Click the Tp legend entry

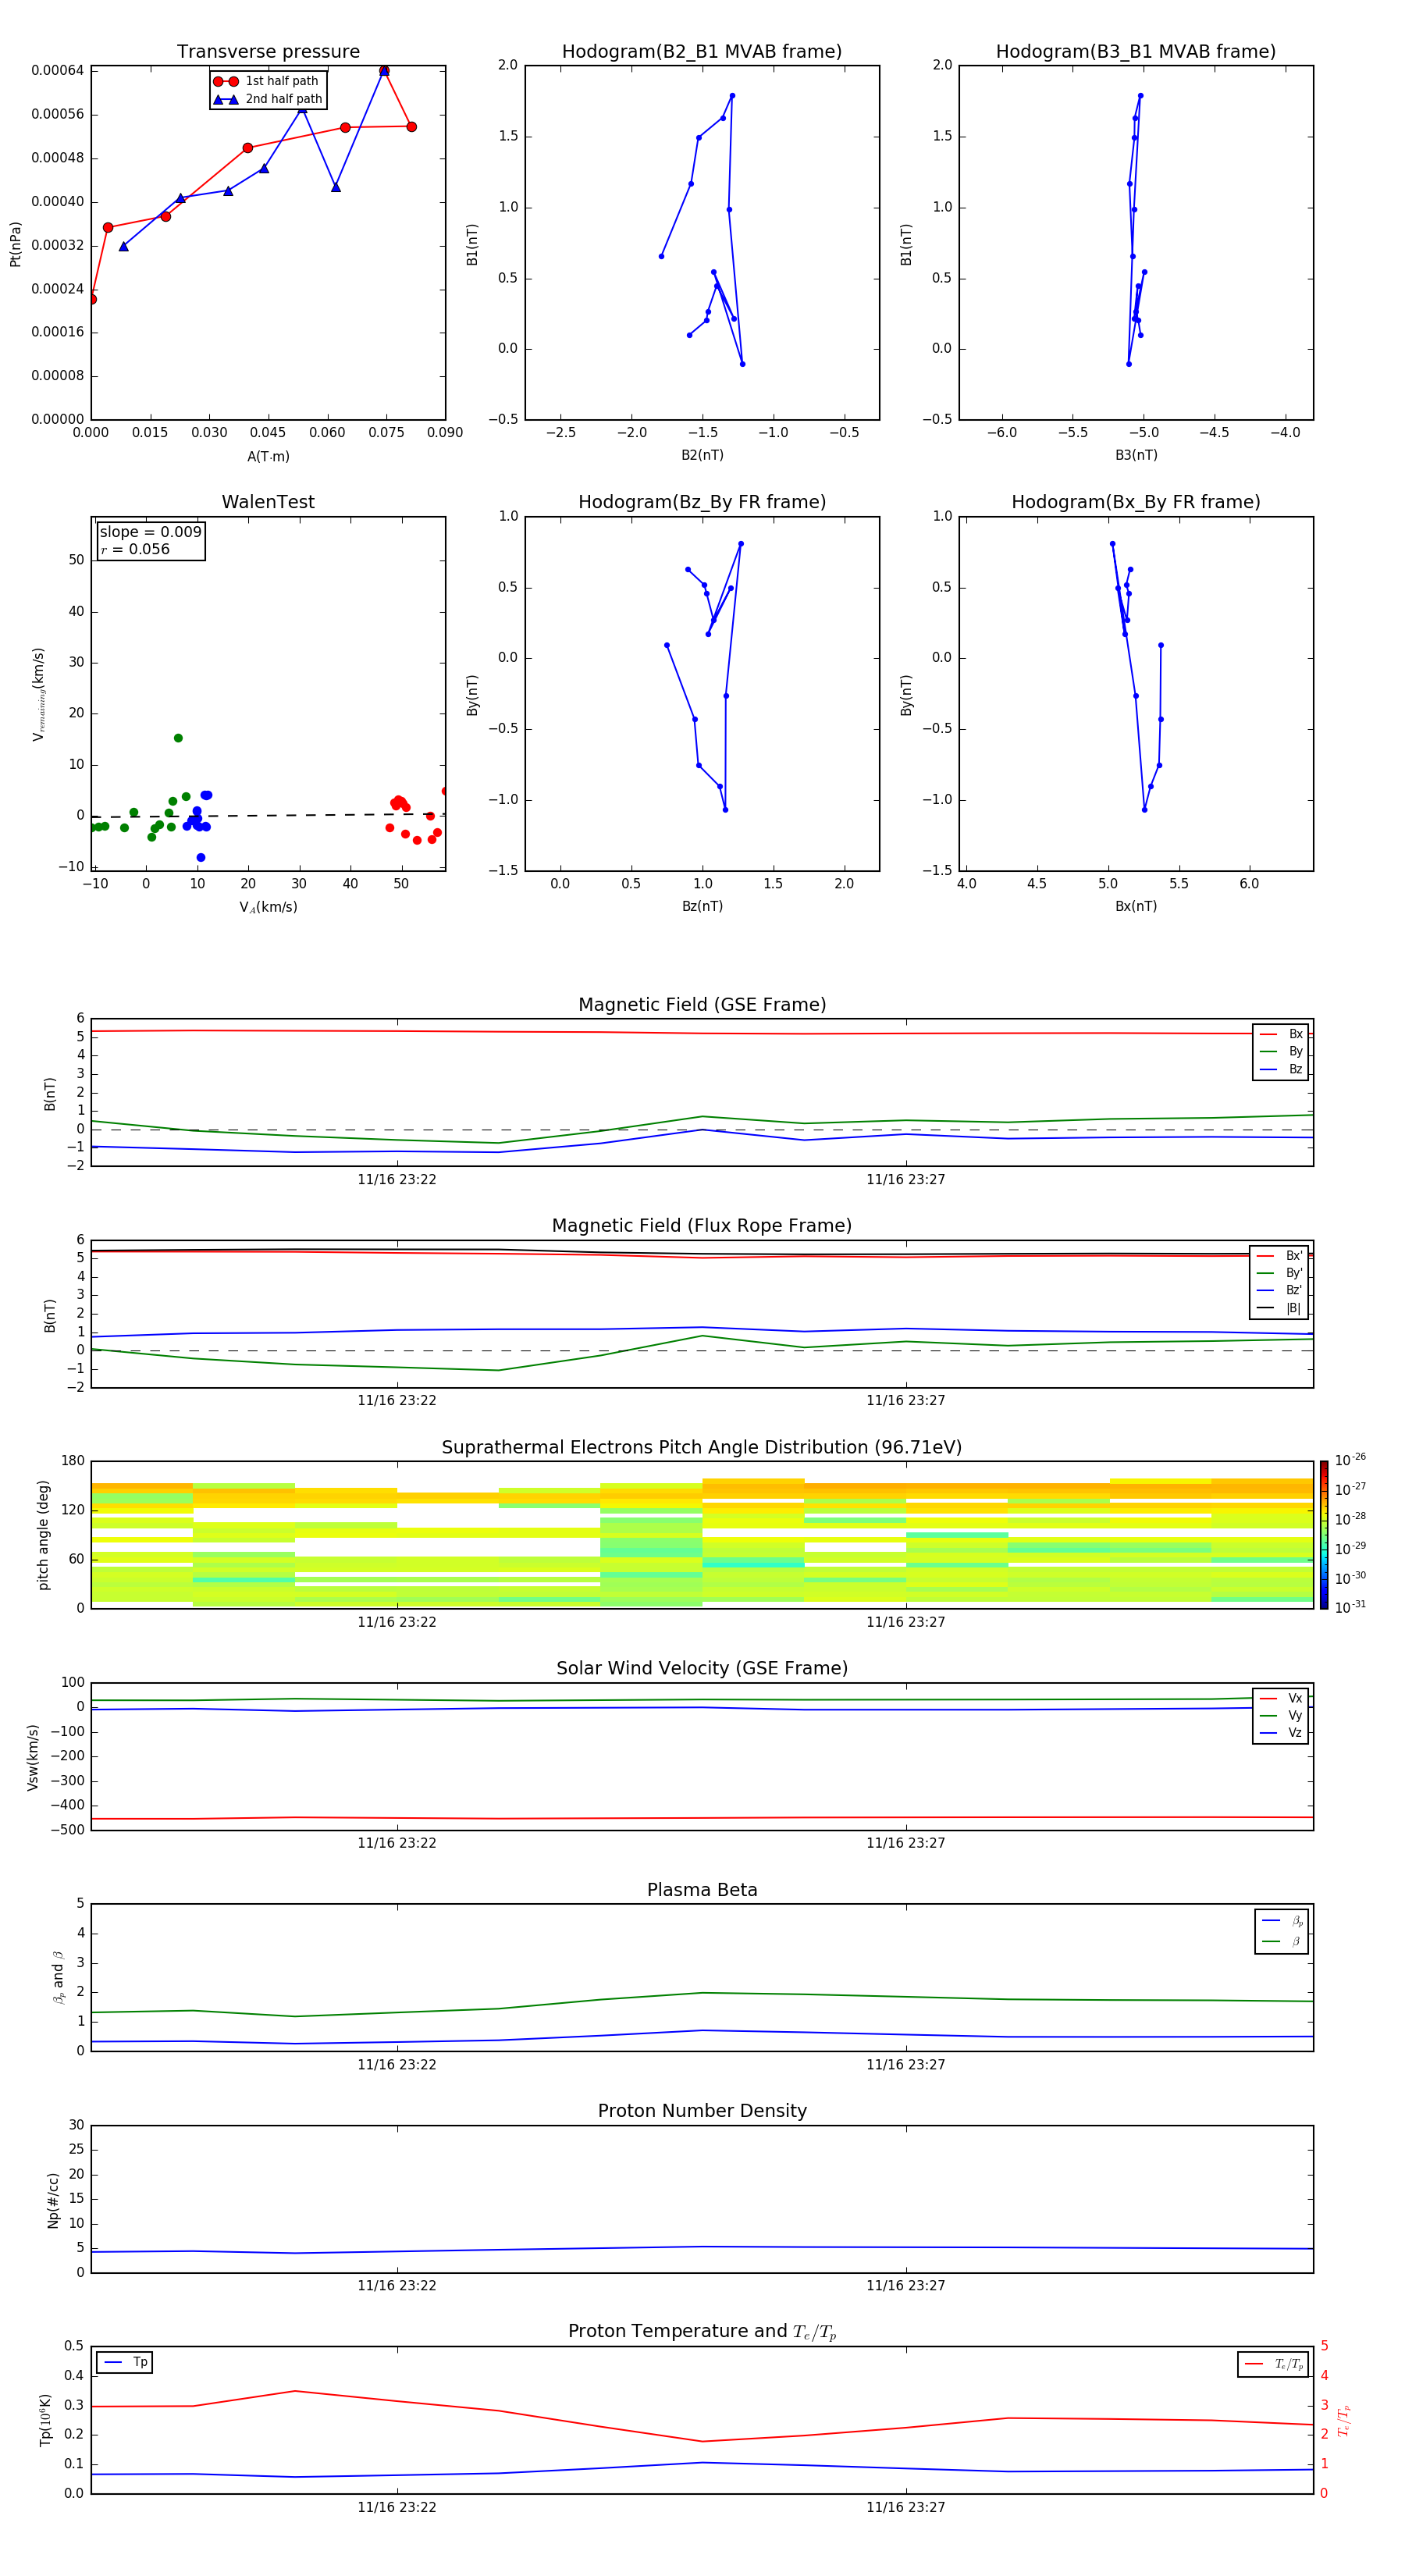point(125,2362)
